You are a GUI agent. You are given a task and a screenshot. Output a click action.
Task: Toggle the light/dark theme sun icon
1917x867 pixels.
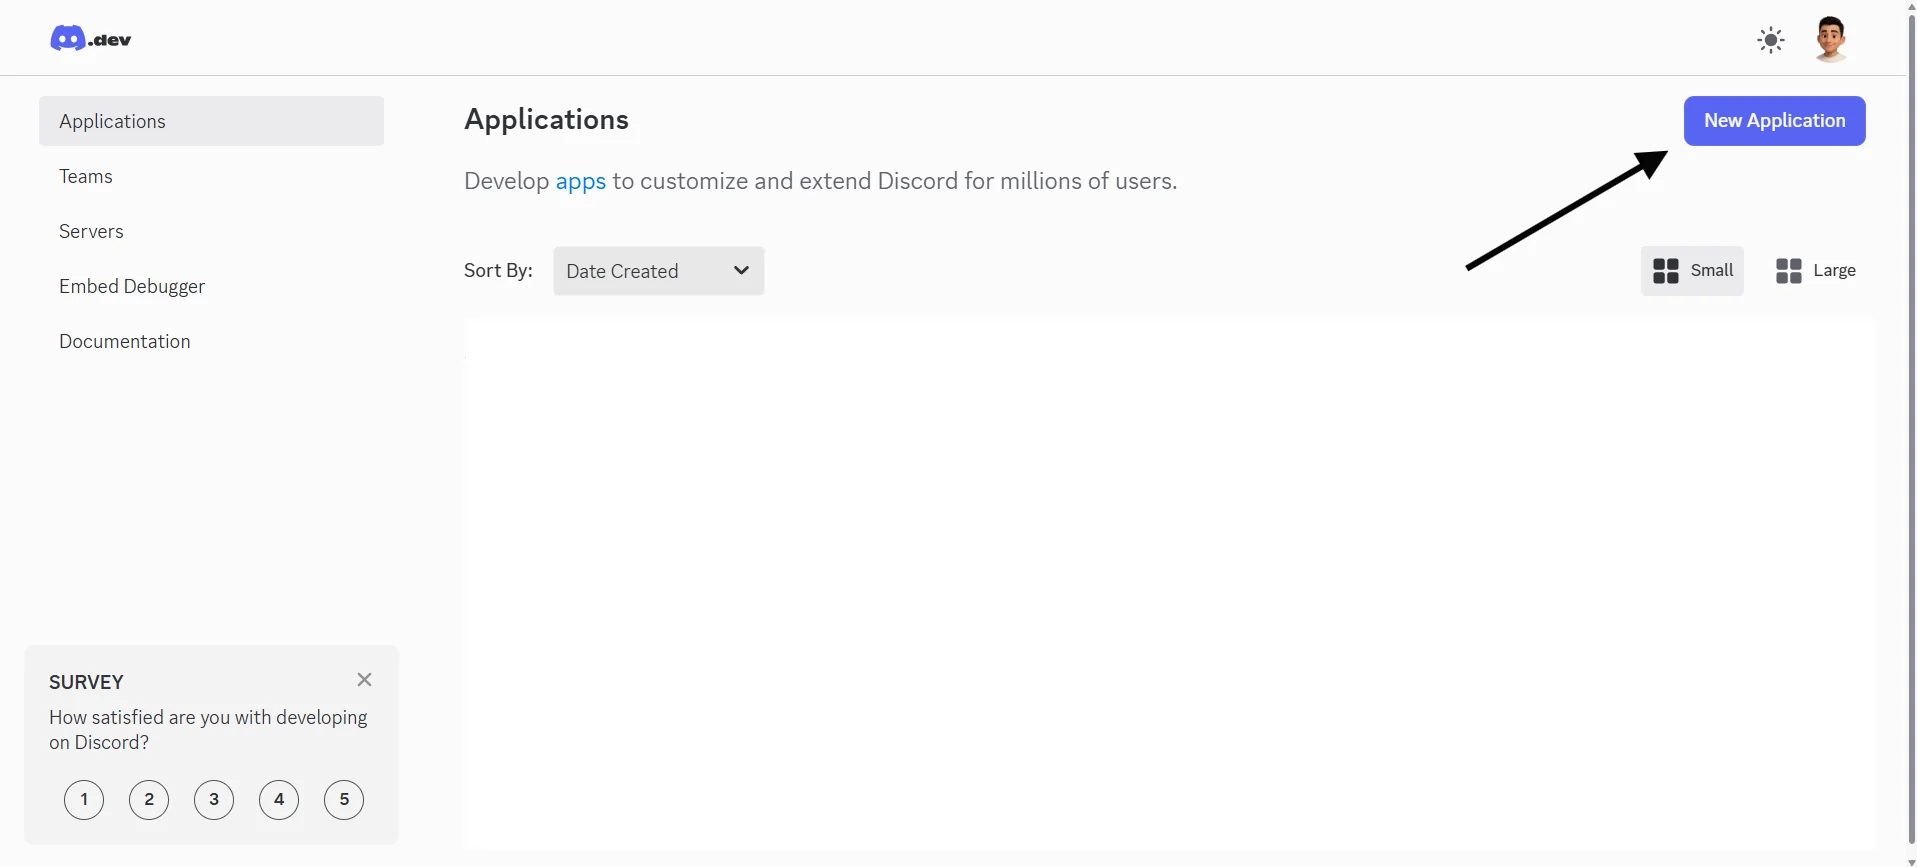coord(1770,40)
